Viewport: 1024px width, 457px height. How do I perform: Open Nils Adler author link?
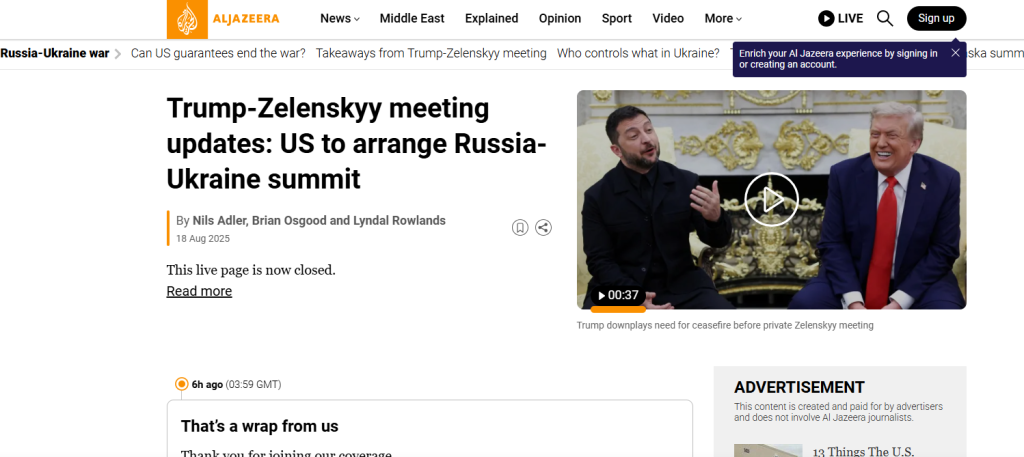(218, 221)
